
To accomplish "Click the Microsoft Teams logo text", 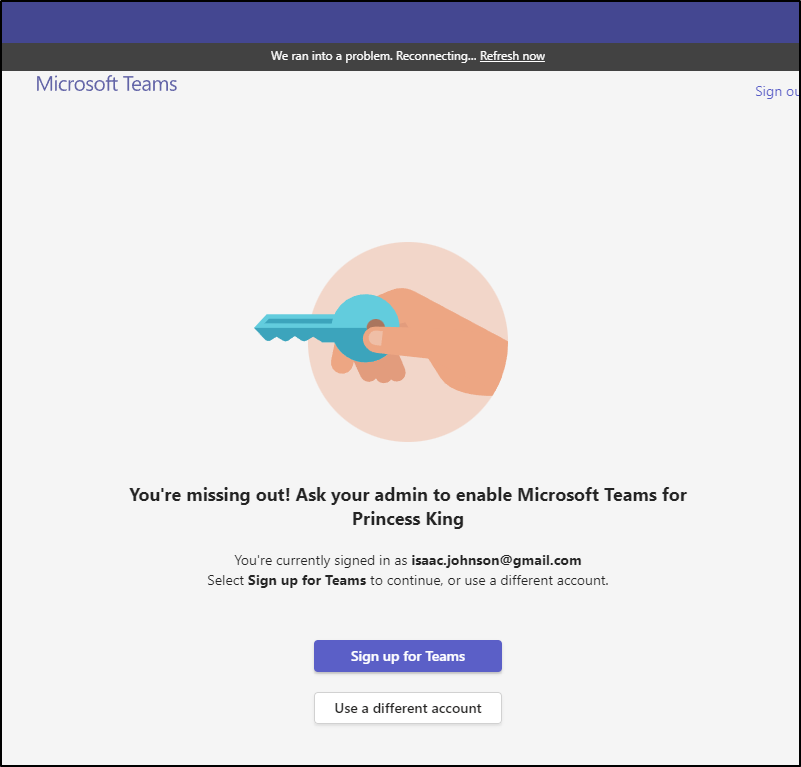I will click(106, 84).
